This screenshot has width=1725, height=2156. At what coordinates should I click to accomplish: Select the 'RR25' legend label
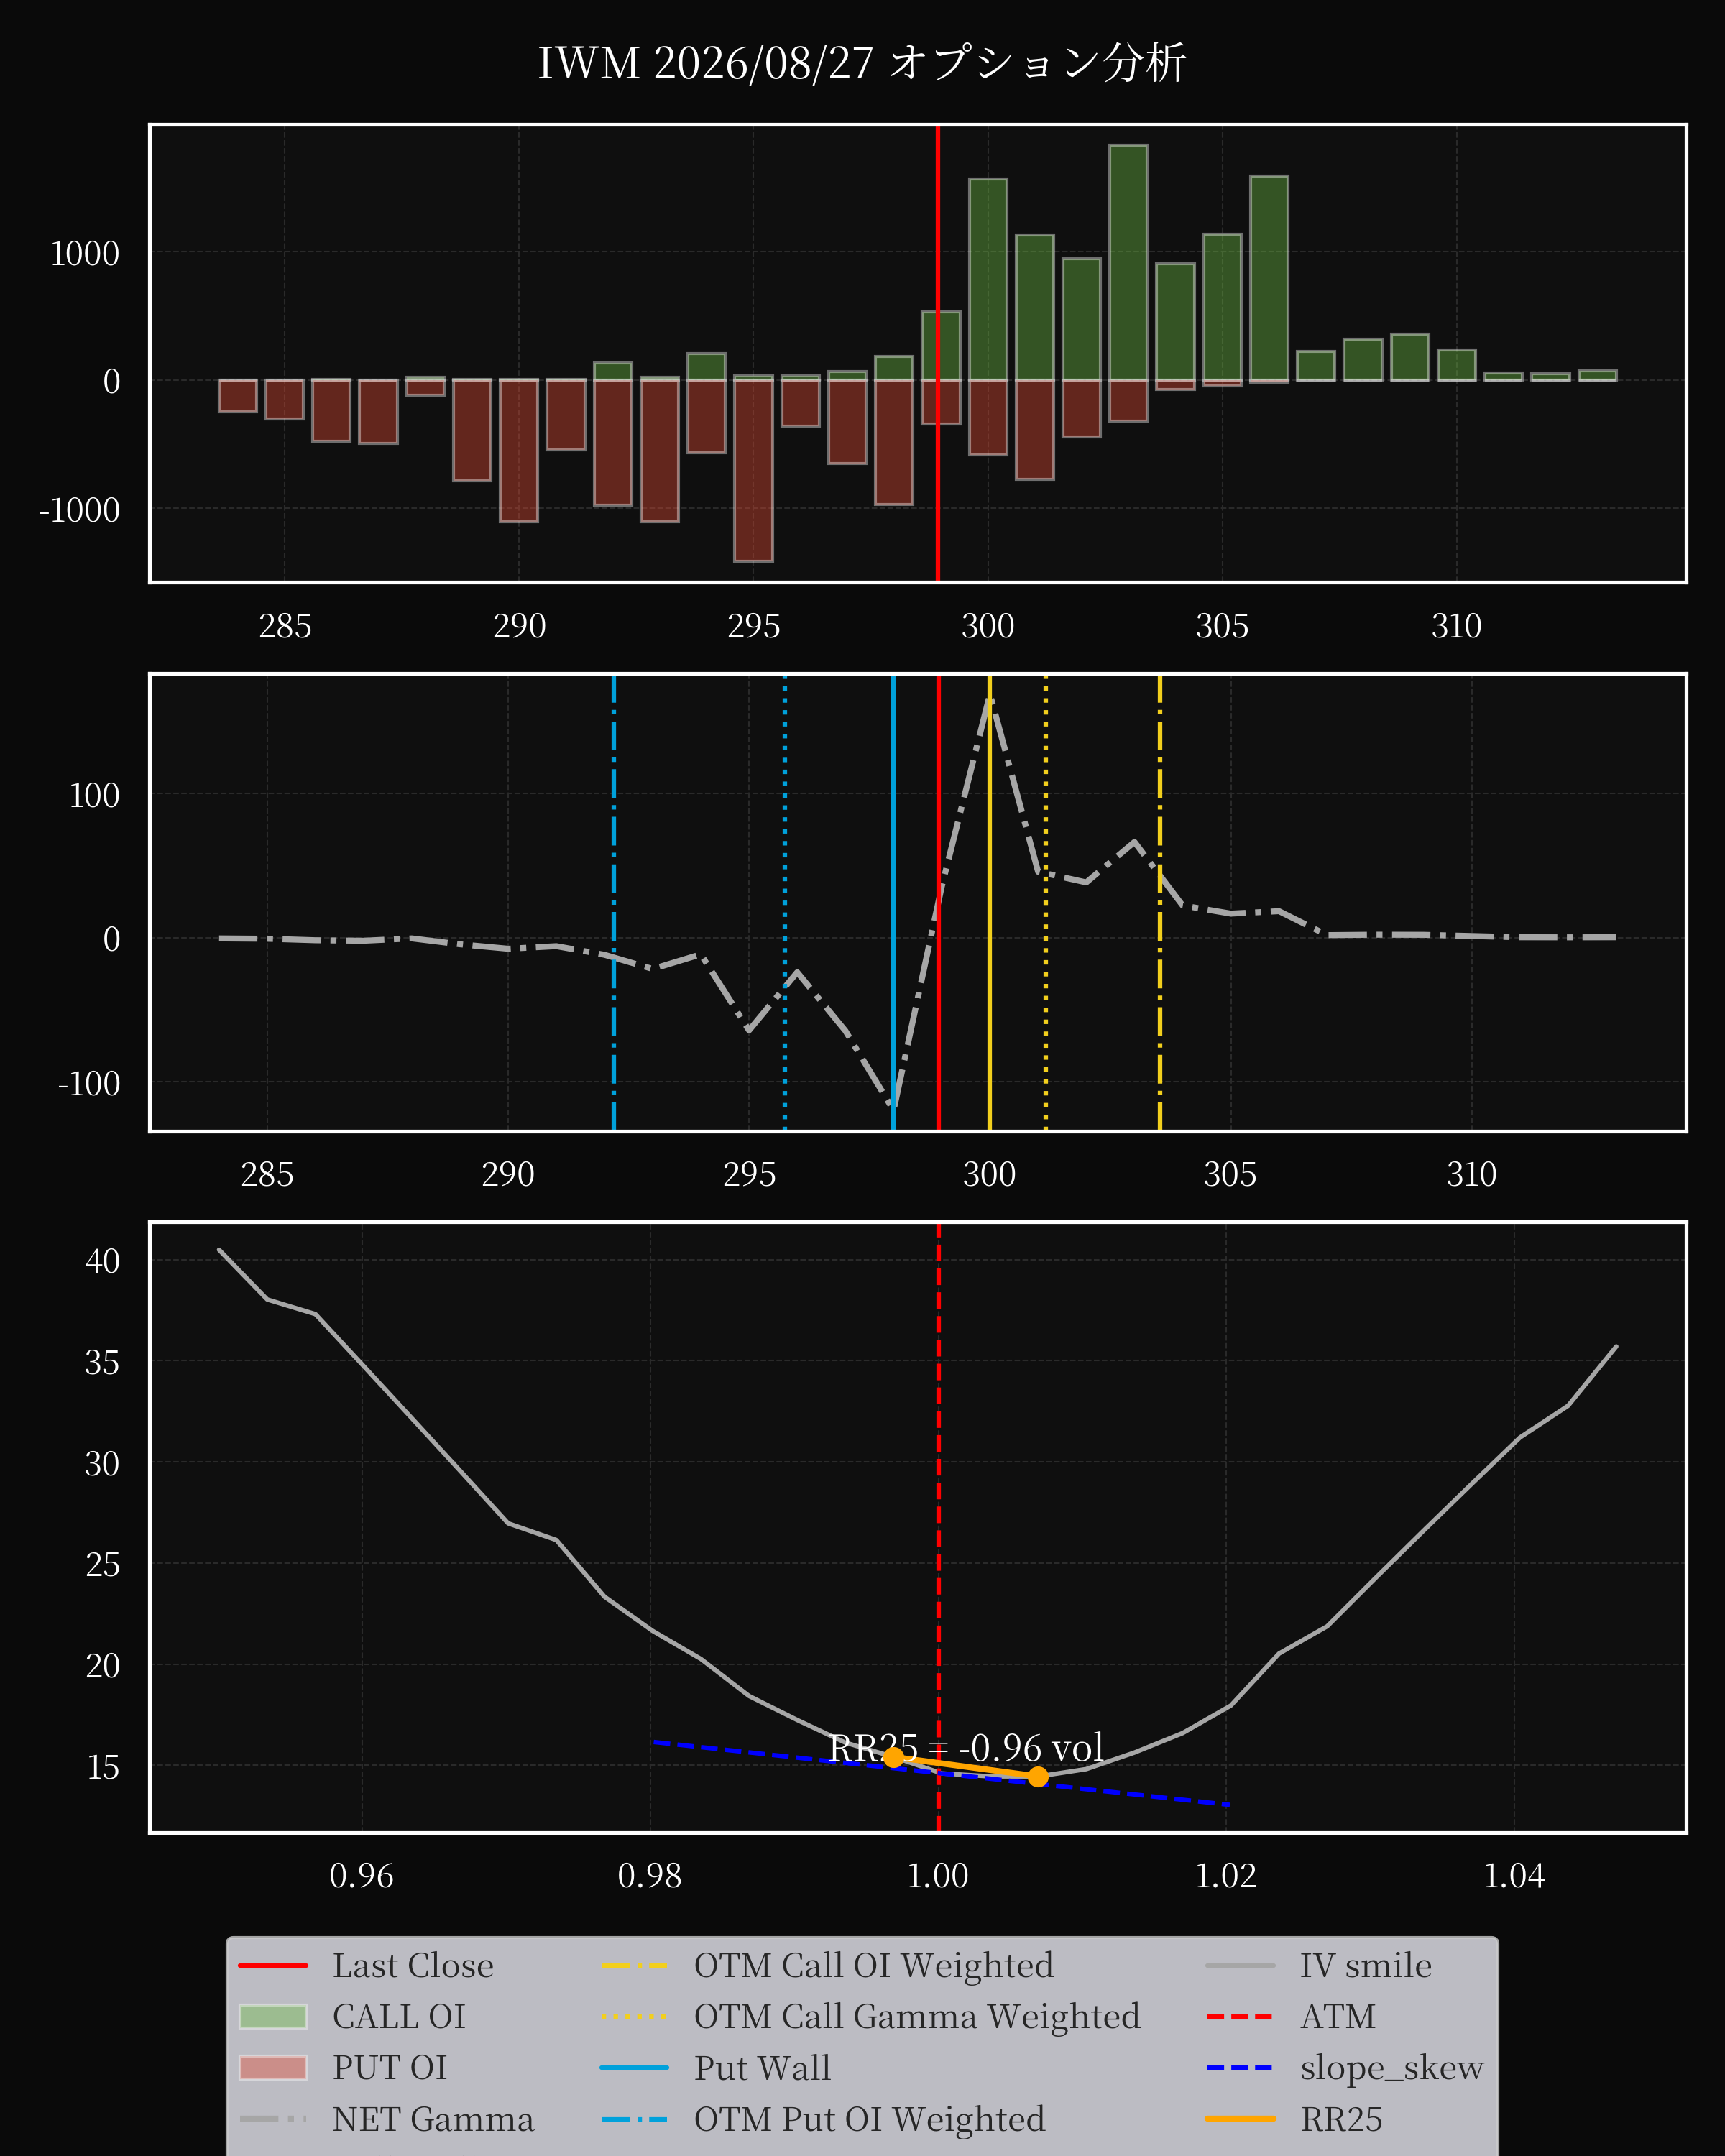pyautogui.click(x=1341, y=2119)
